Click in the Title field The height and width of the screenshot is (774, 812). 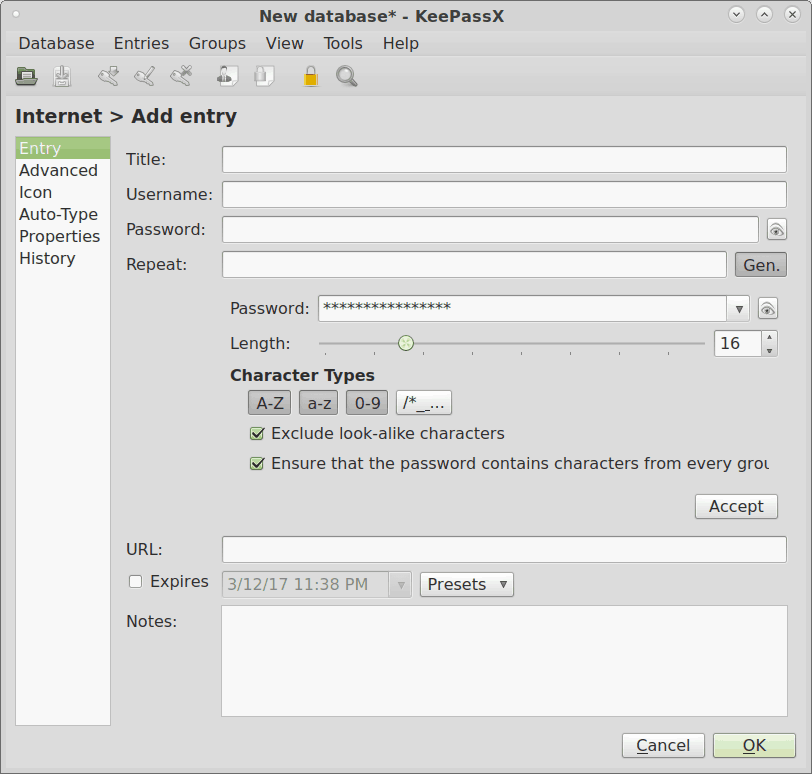click(x=504, y=159)
